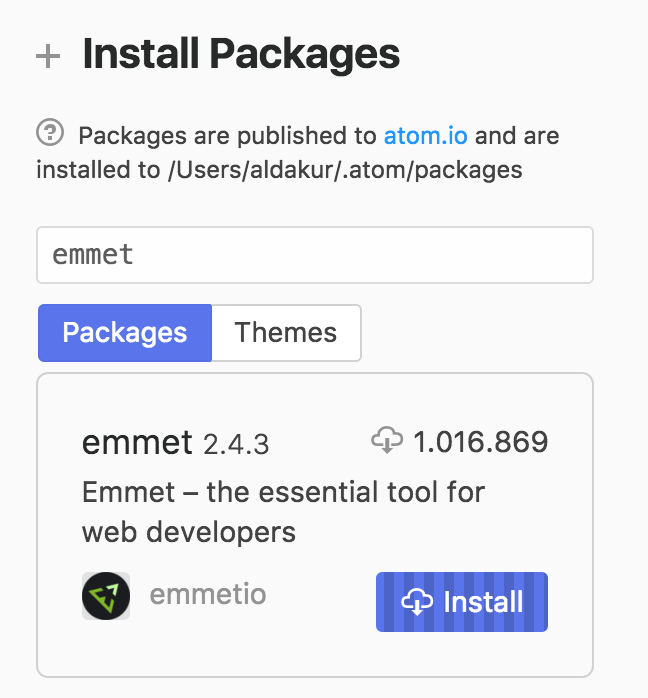Click the 'Packages are published to' text
The image size is (648, 698).
228,136
